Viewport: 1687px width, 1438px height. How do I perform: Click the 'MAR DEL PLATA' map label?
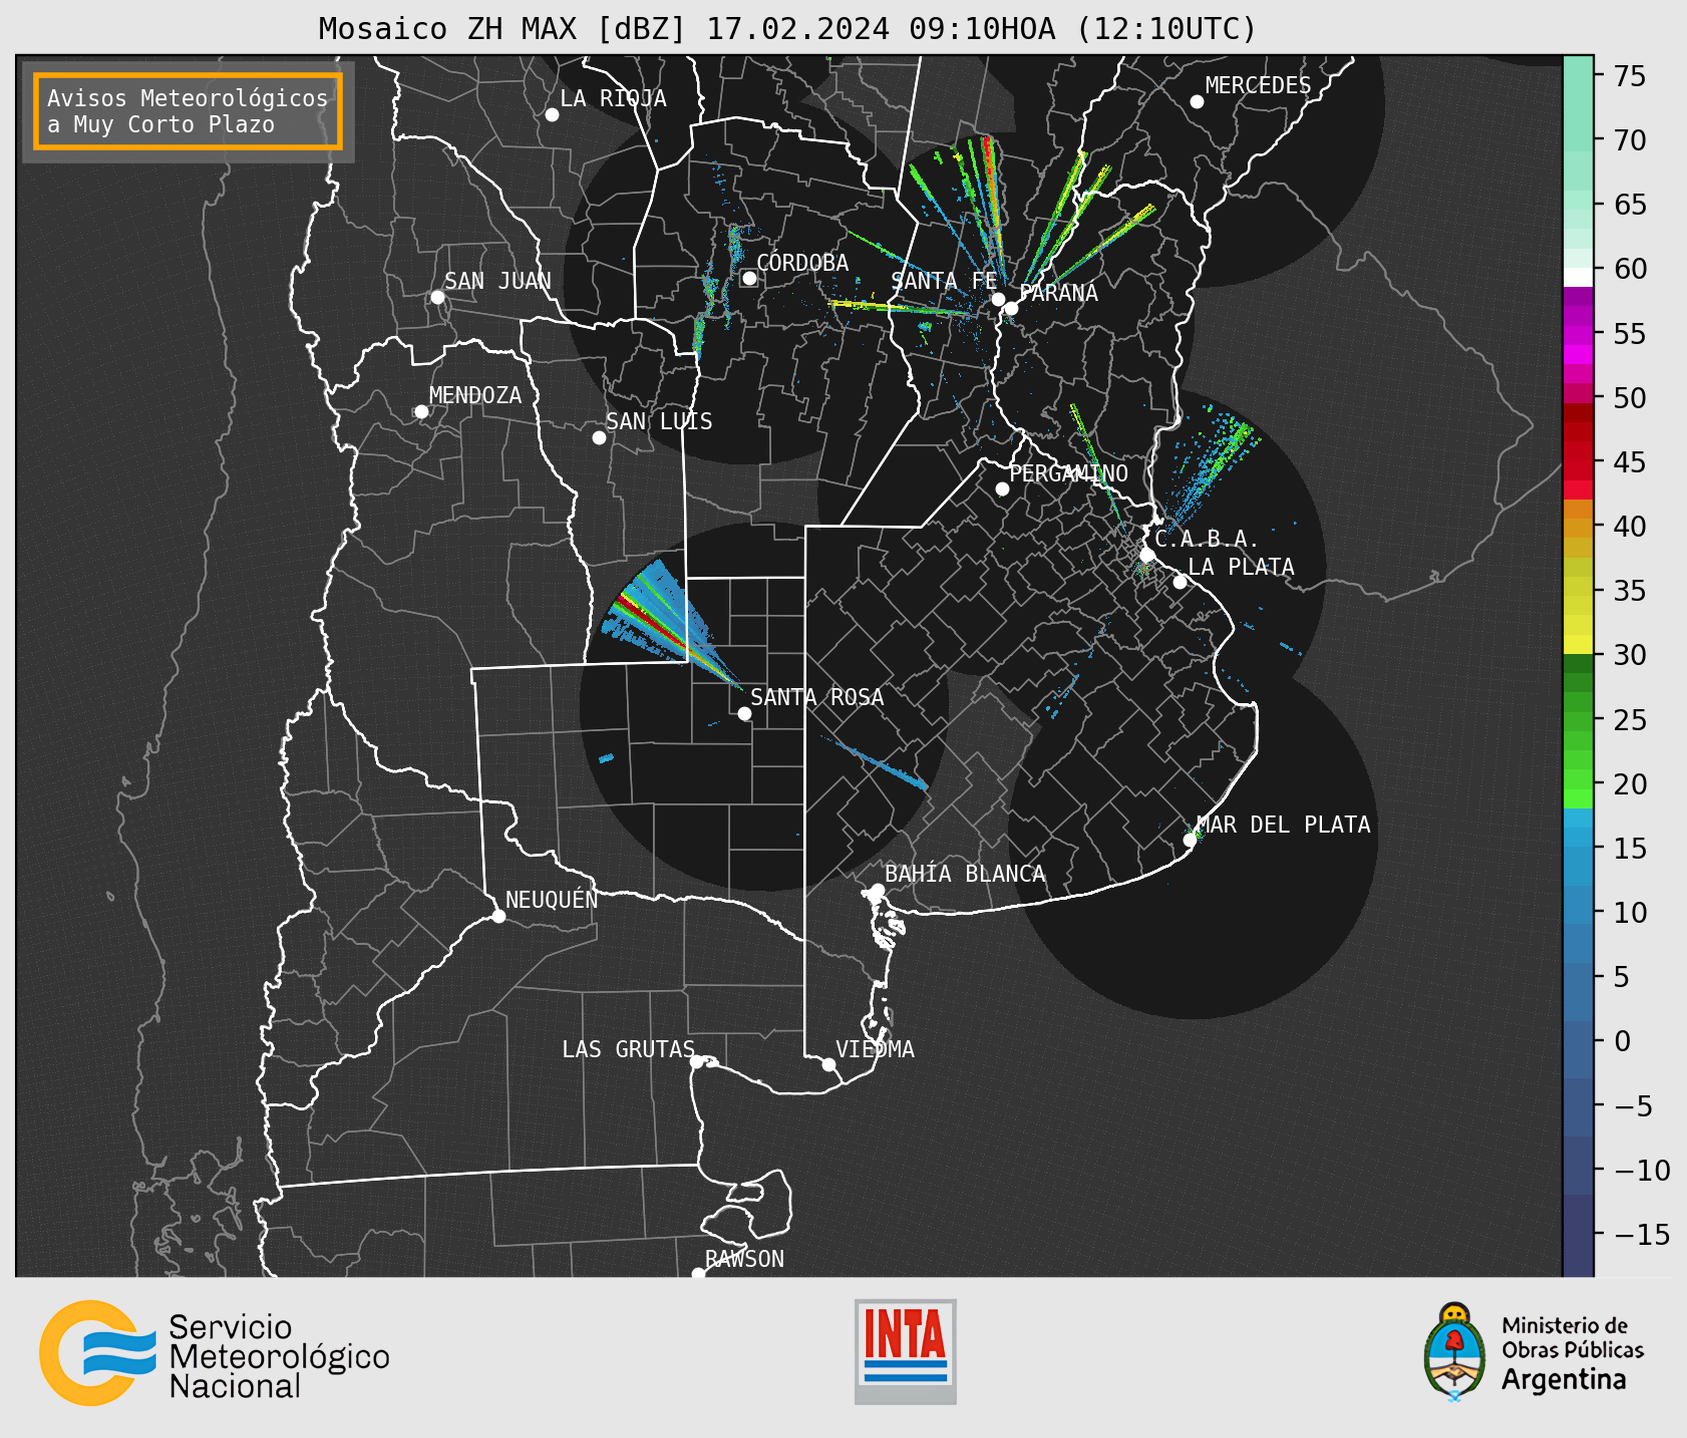pos(1283,825)
